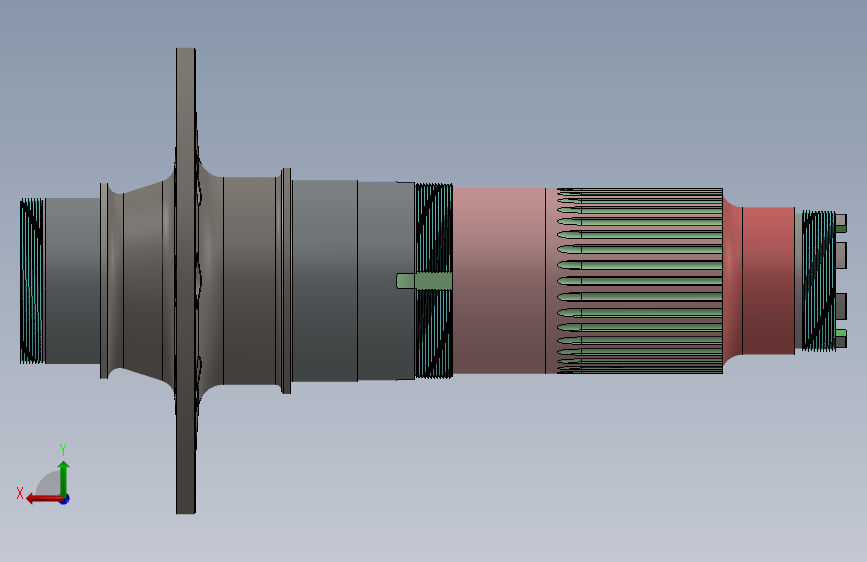Image resolution: width=867 pixels, height=562 pixels.
Task: Click the red stepped shoulder near right end
Action: (759, 281)
